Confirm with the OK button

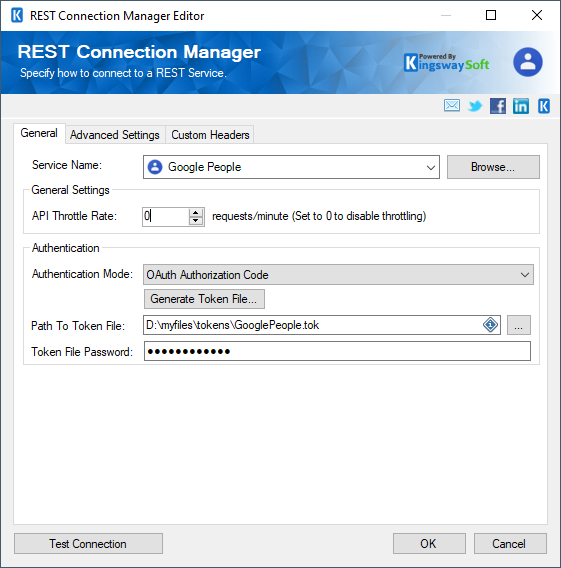pyautogui.click(x=429, y=543)
